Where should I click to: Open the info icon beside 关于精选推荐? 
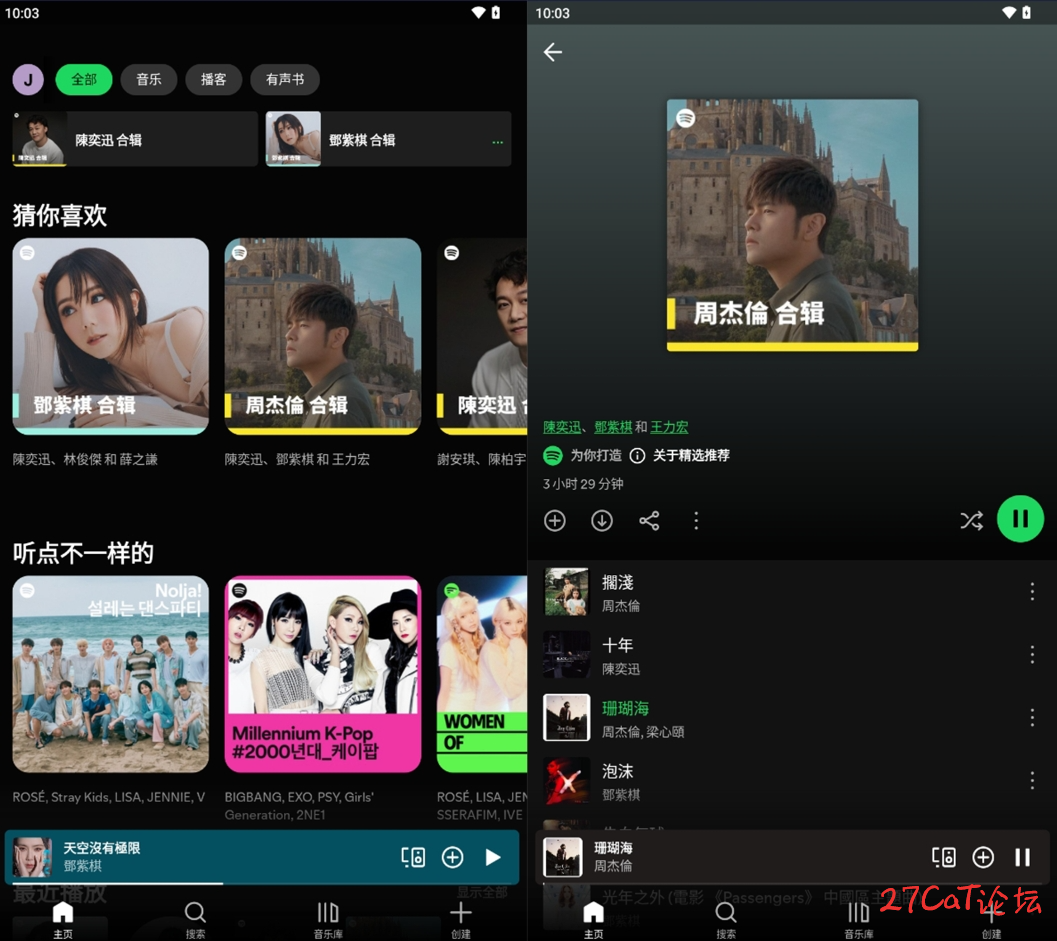(637, 456)
